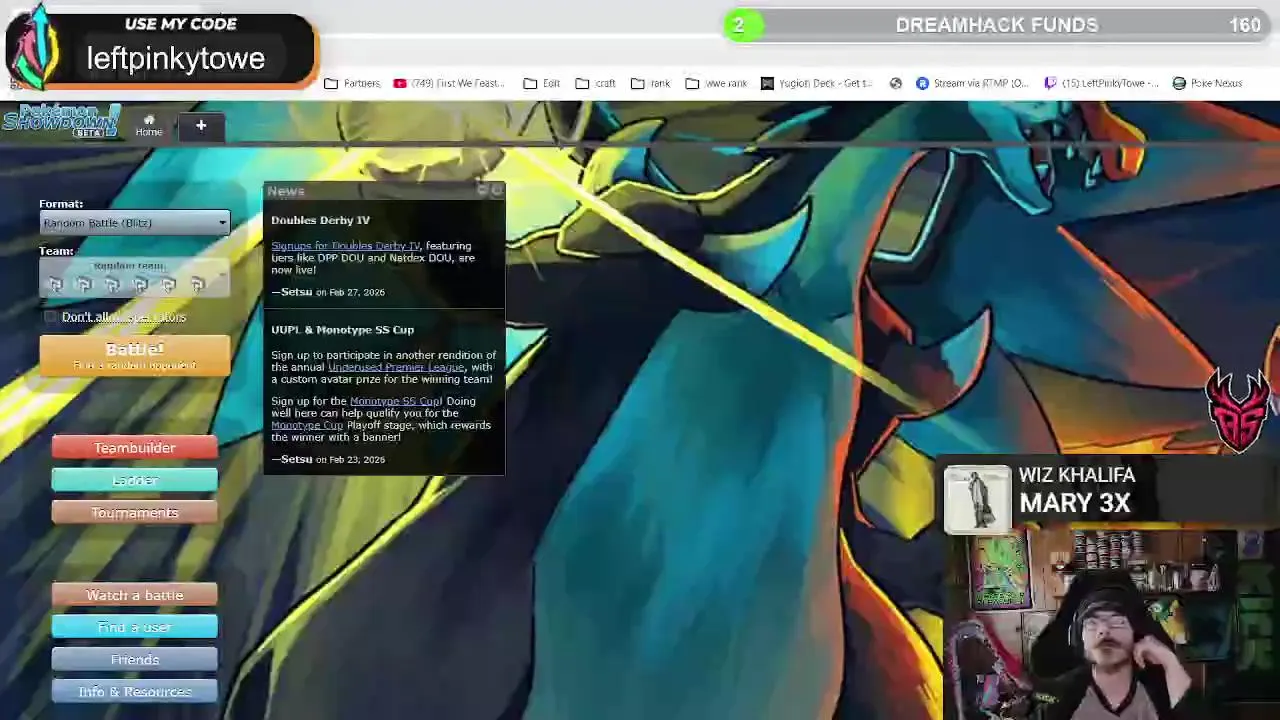The width and height of the screenshot is (1280, 720).
Task: Toggle Don't allow spectators checkbox
Action: click(51, 317)
